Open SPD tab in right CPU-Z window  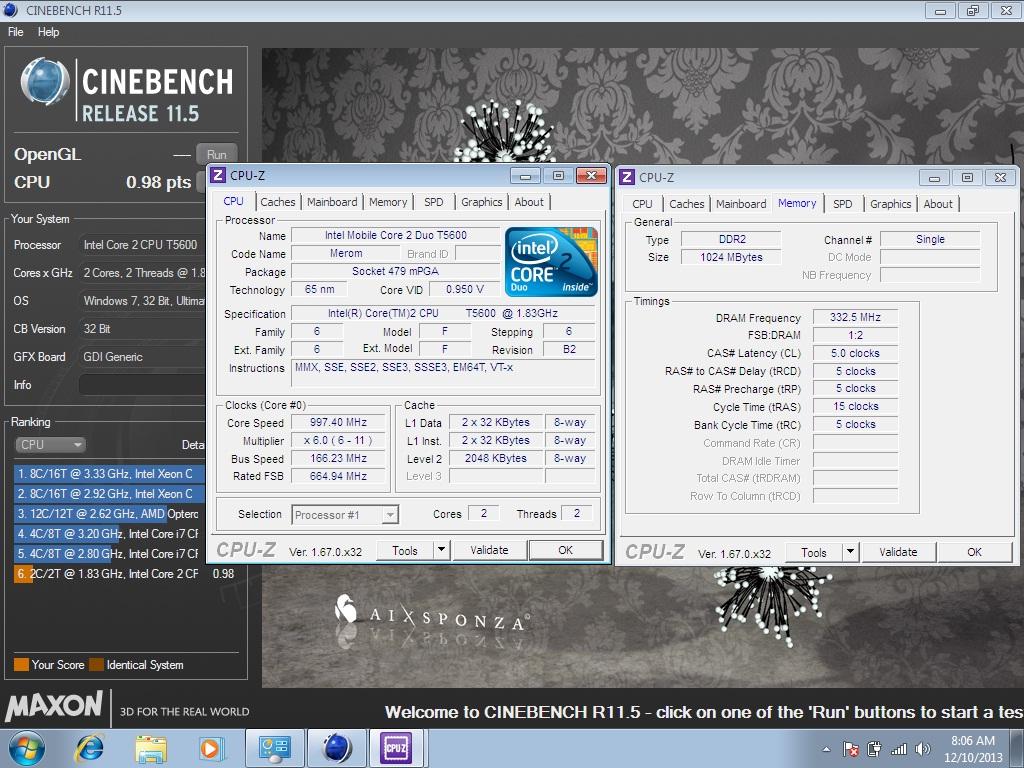pyautogui.click(x=842, y=204)
